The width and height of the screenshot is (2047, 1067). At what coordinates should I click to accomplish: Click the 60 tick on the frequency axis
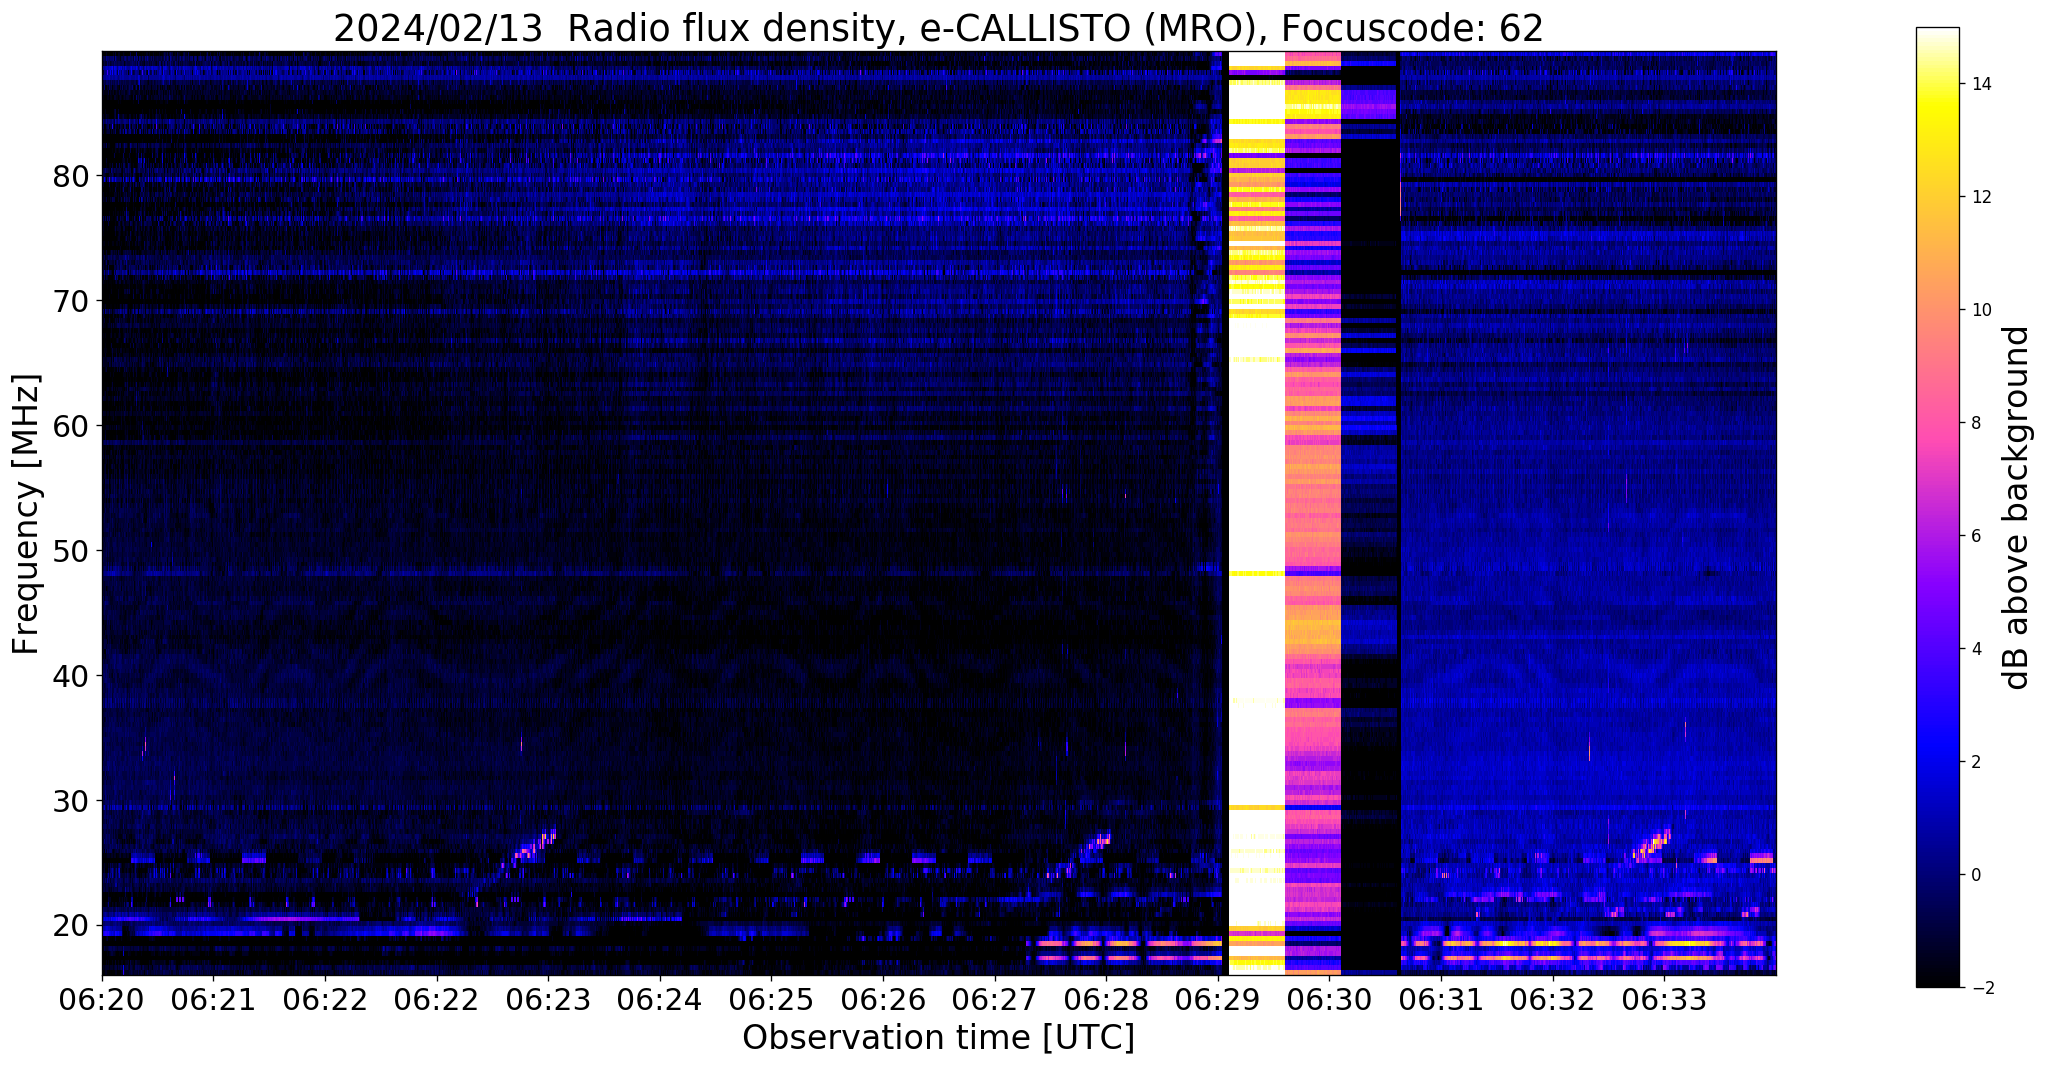coord(71,426)
